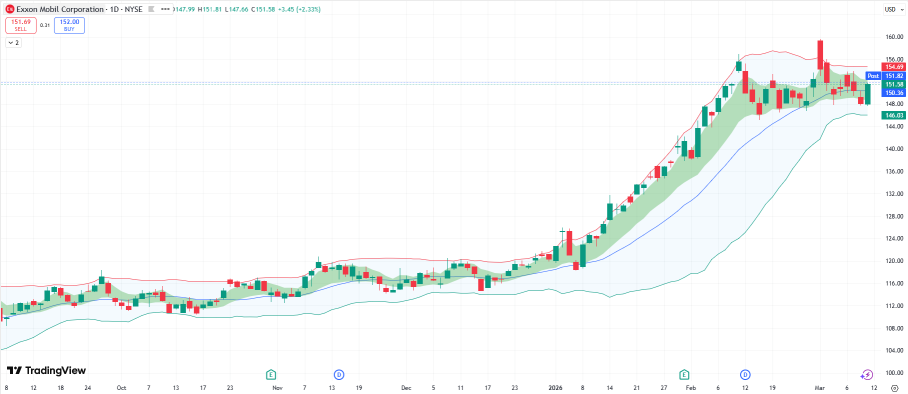
Task: Select the Exxon Mobil Corporation symbol title
Action: click(x=60, y=10)
